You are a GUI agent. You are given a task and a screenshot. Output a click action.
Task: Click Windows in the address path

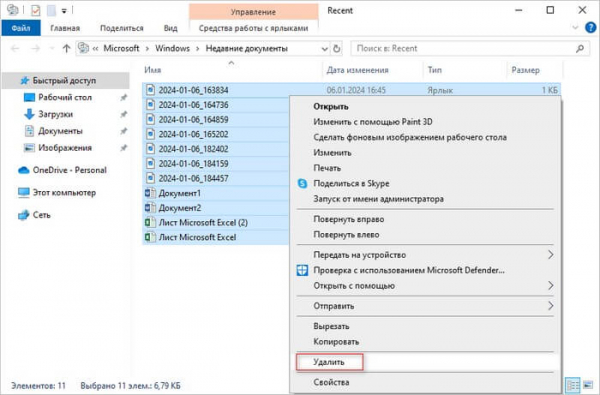tap(172, 49)
